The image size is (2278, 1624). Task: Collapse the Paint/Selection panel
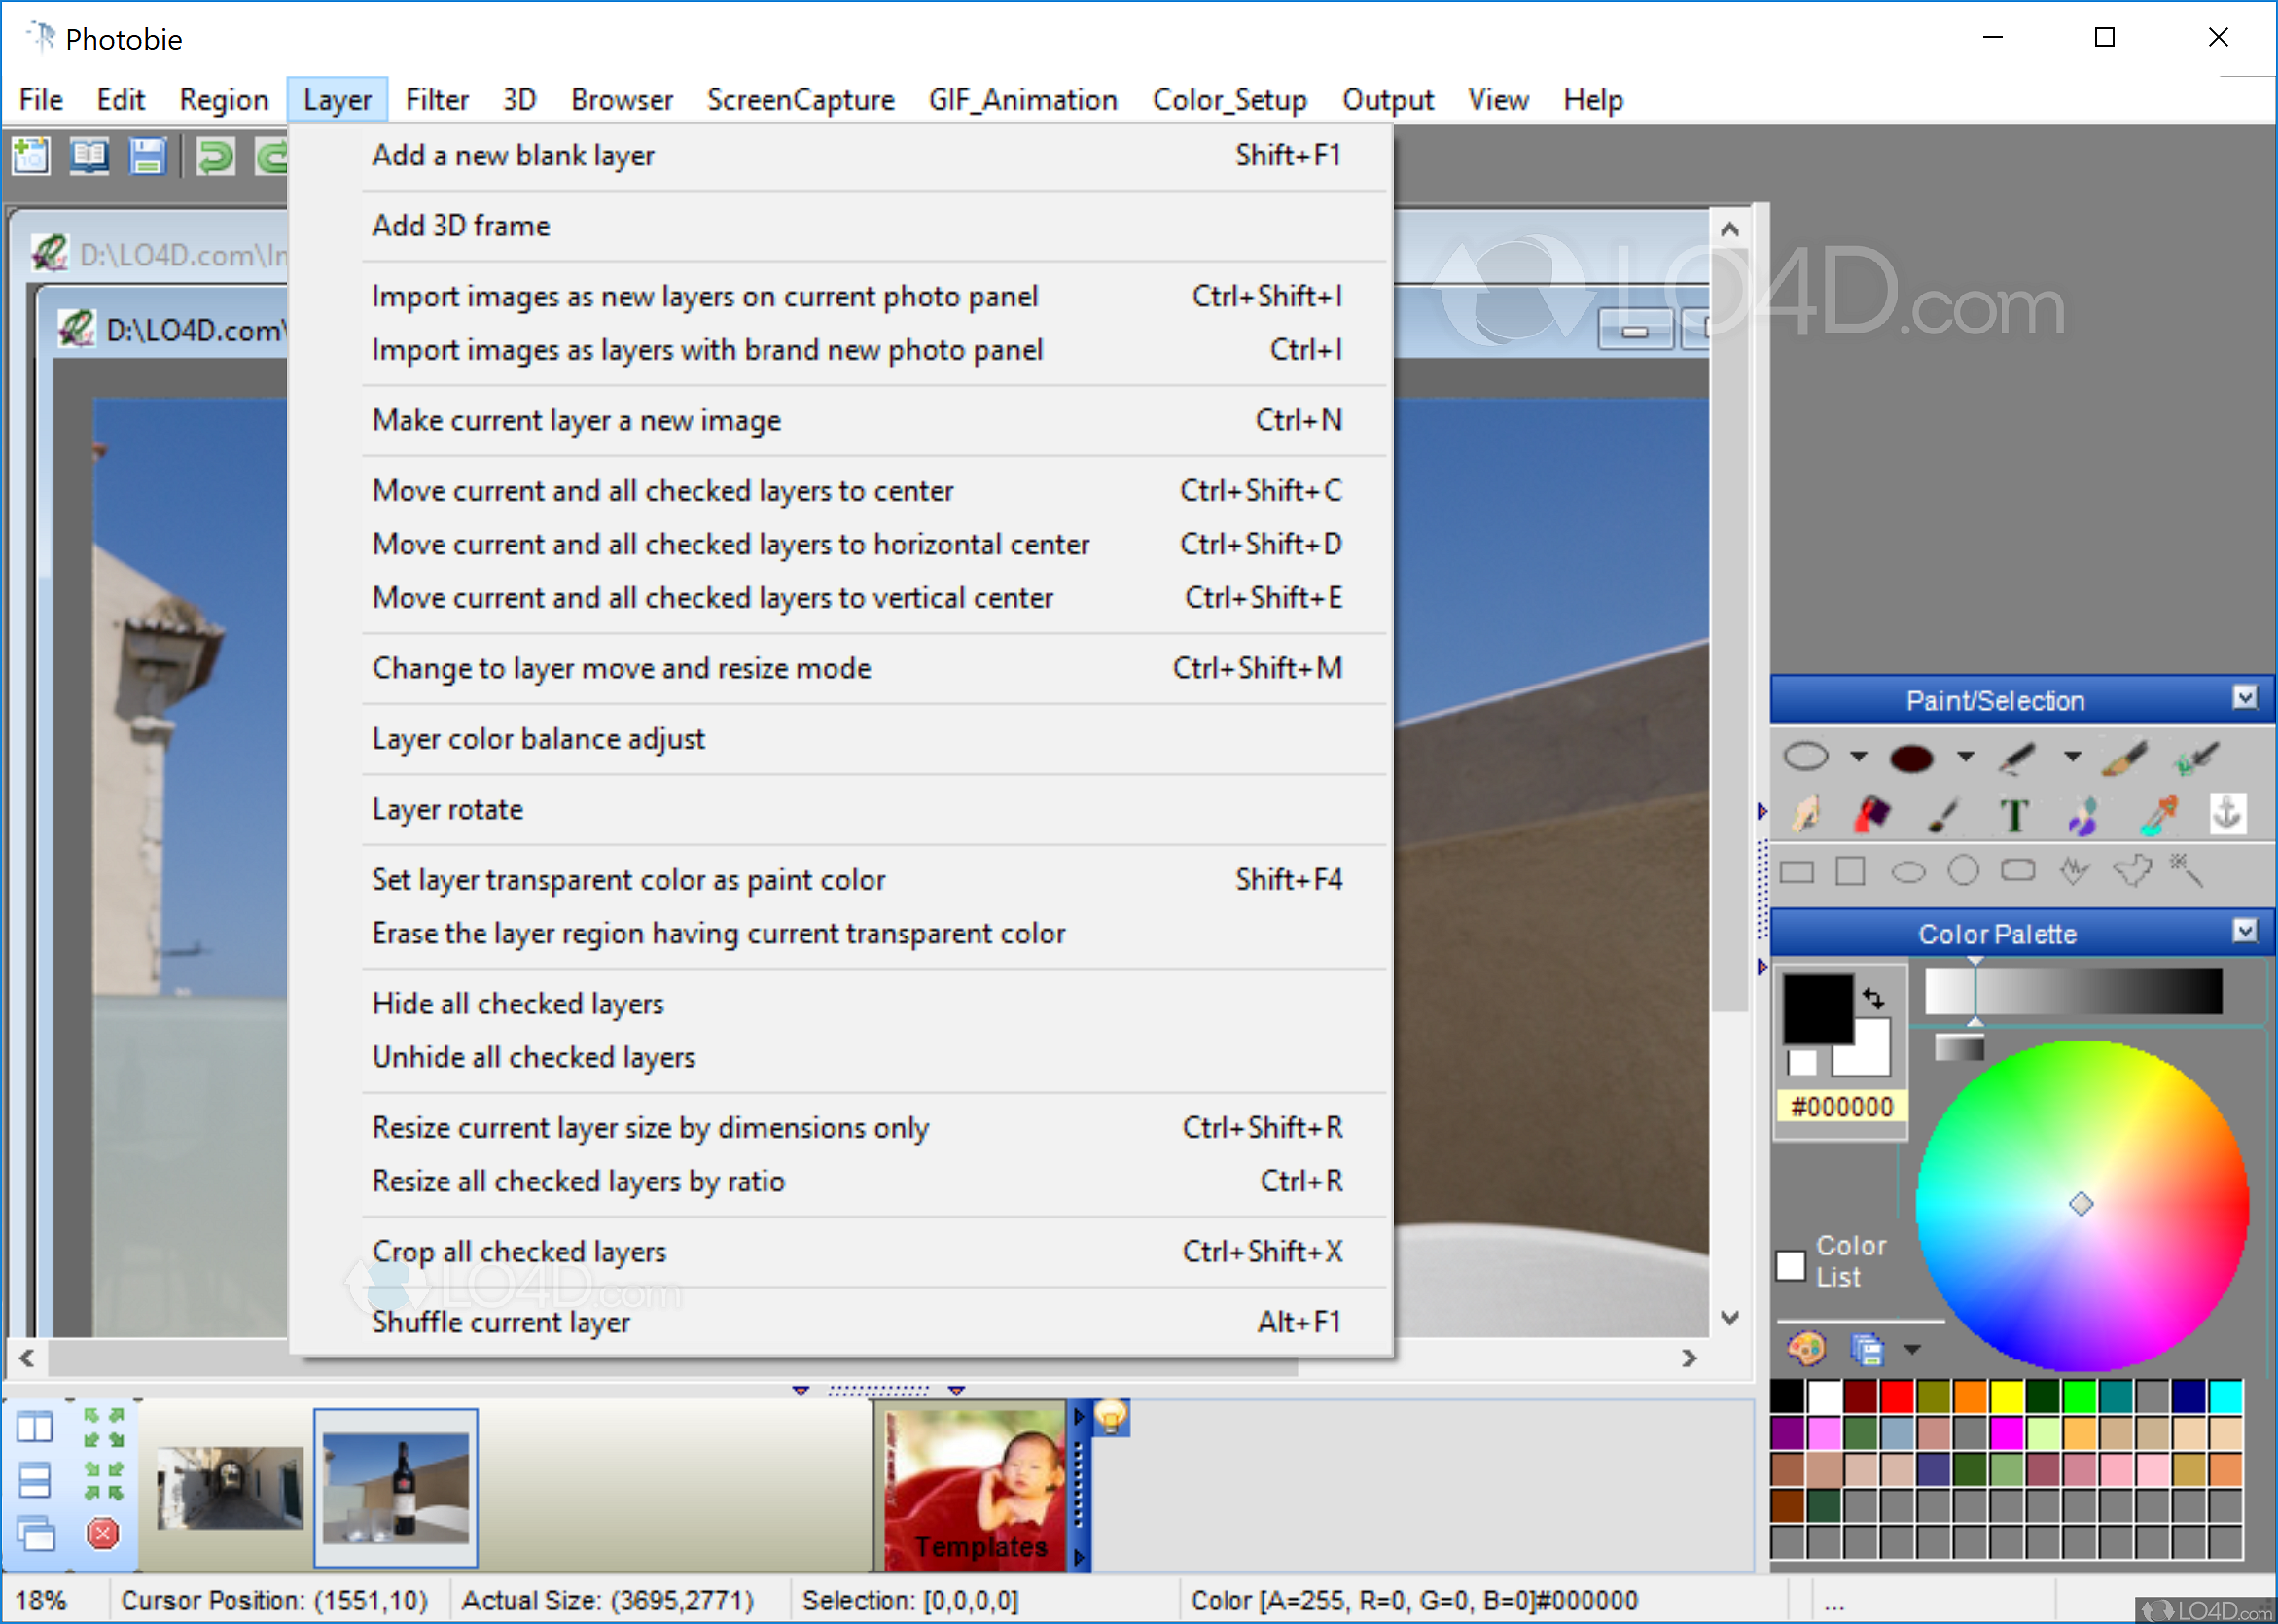[x=2247, y=698]
